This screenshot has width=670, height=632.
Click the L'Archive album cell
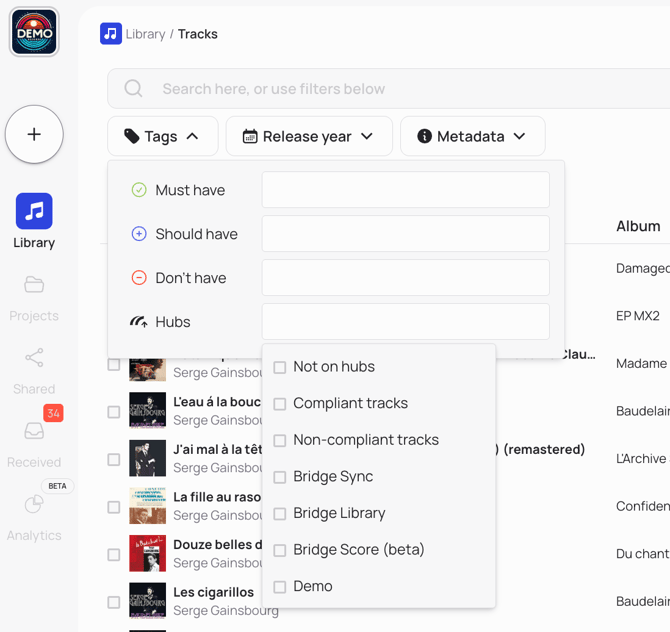[642, 459]
